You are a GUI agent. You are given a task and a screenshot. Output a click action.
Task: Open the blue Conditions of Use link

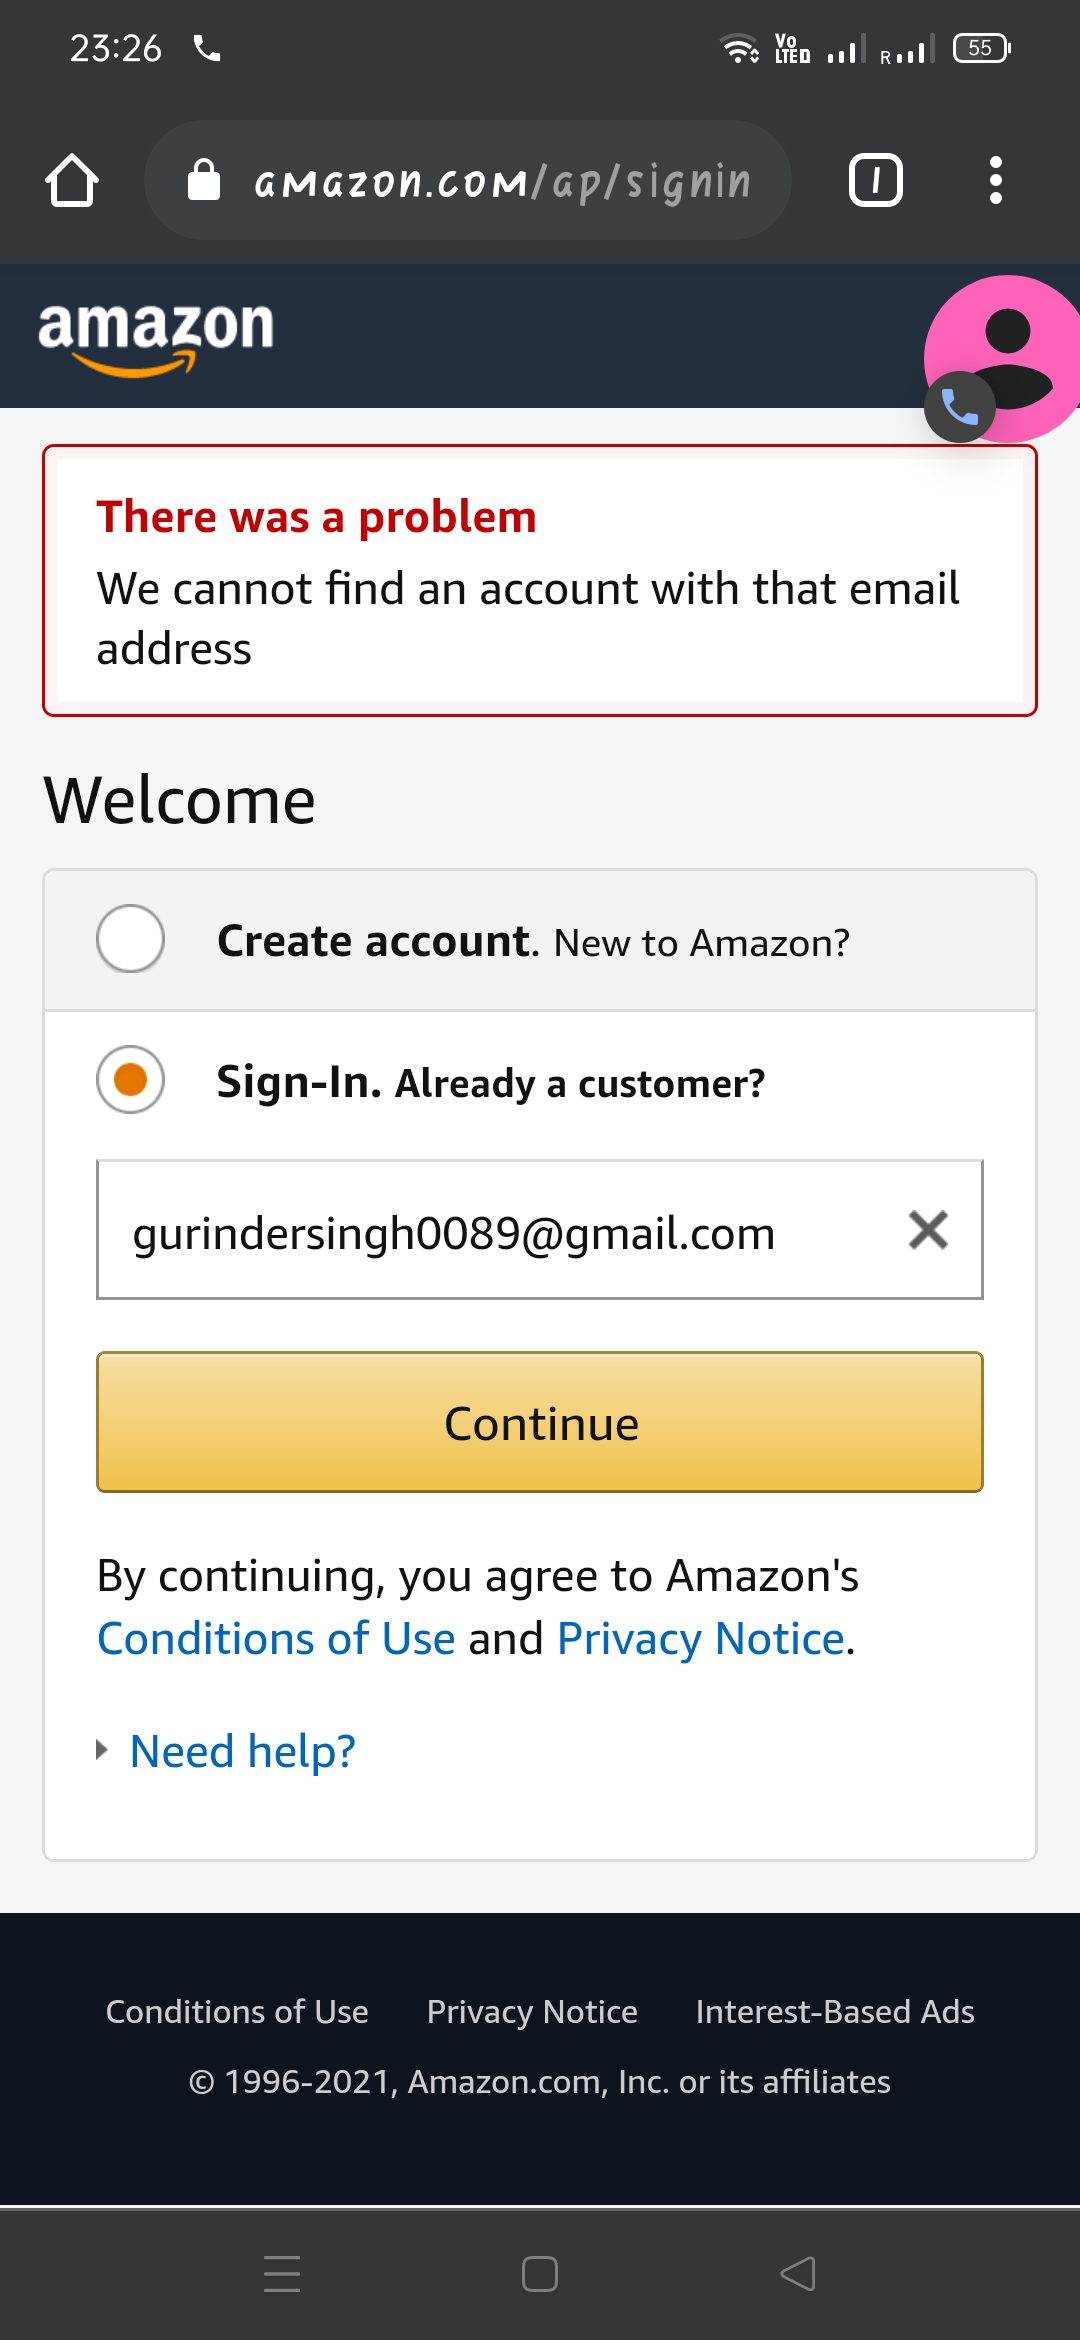(x=276, y=1639)
